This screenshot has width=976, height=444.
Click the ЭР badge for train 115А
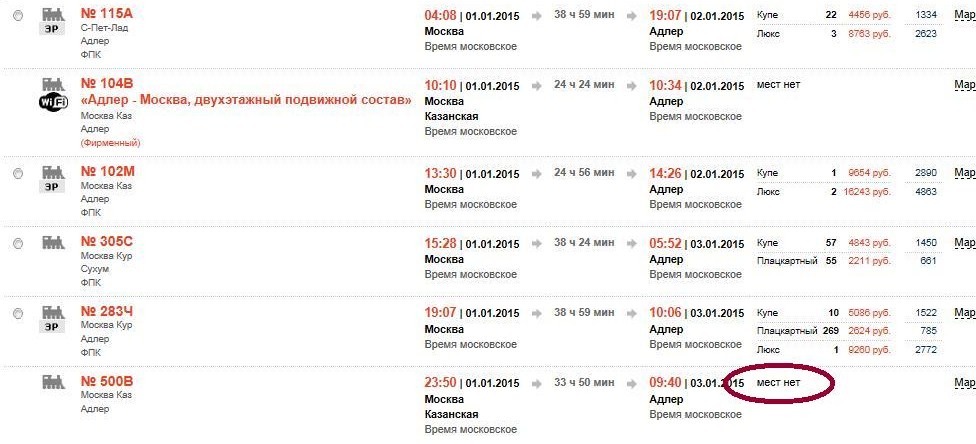[51, 29]
